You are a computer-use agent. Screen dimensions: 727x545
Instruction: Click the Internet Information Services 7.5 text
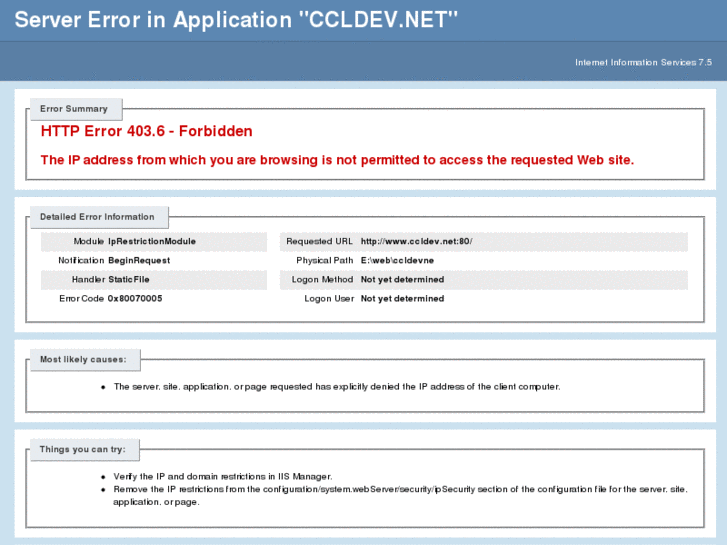coord(643,62)
